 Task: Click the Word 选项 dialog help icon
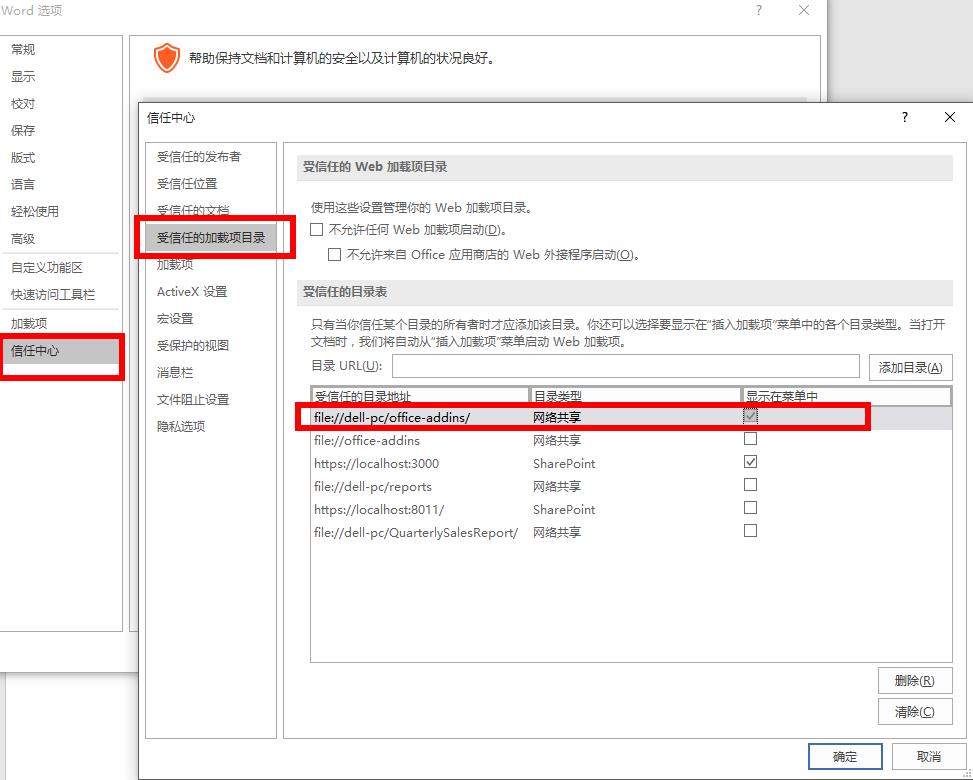pos(758,11)
